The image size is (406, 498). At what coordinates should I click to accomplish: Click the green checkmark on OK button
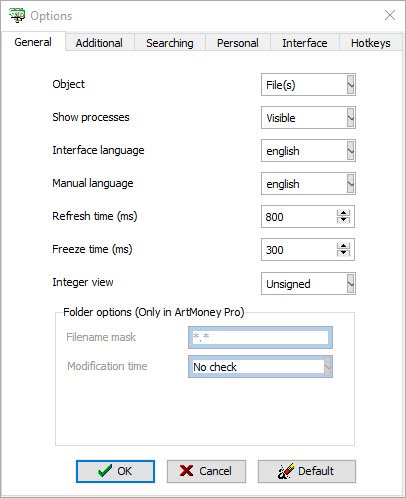click(x=105, y=471)
